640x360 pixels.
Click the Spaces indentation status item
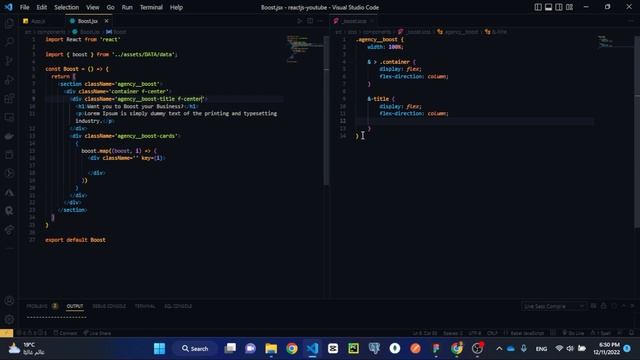click(453, 333)
